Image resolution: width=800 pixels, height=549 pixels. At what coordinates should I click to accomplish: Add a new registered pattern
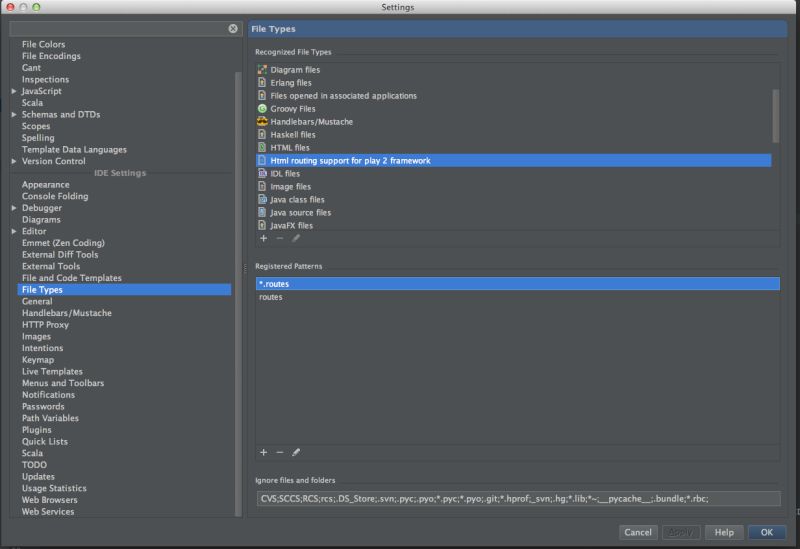(x=264, y=452)
